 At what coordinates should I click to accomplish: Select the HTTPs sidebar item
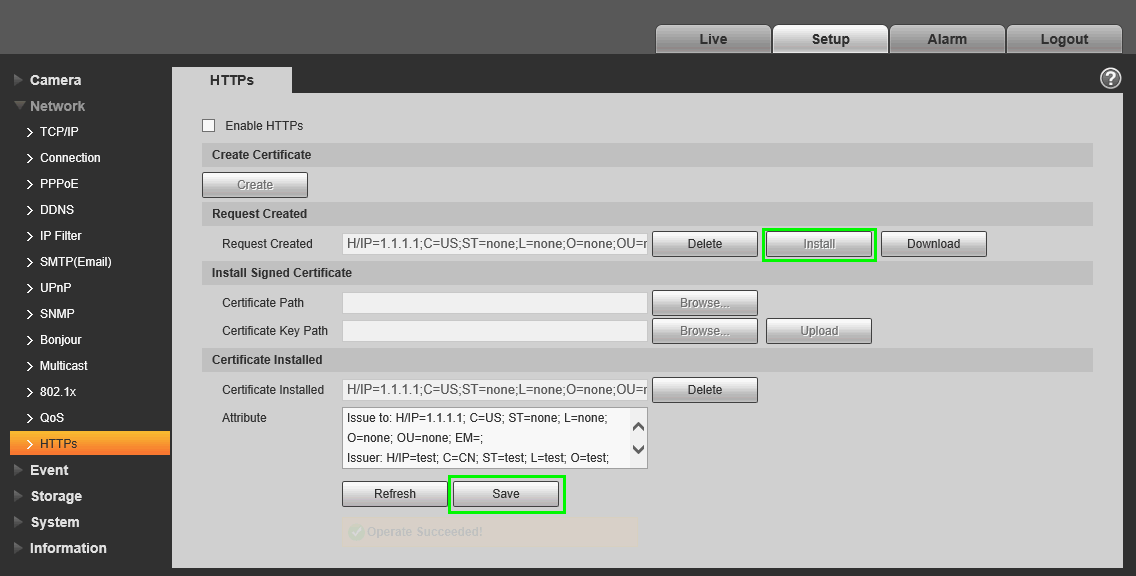click(90, 443)
